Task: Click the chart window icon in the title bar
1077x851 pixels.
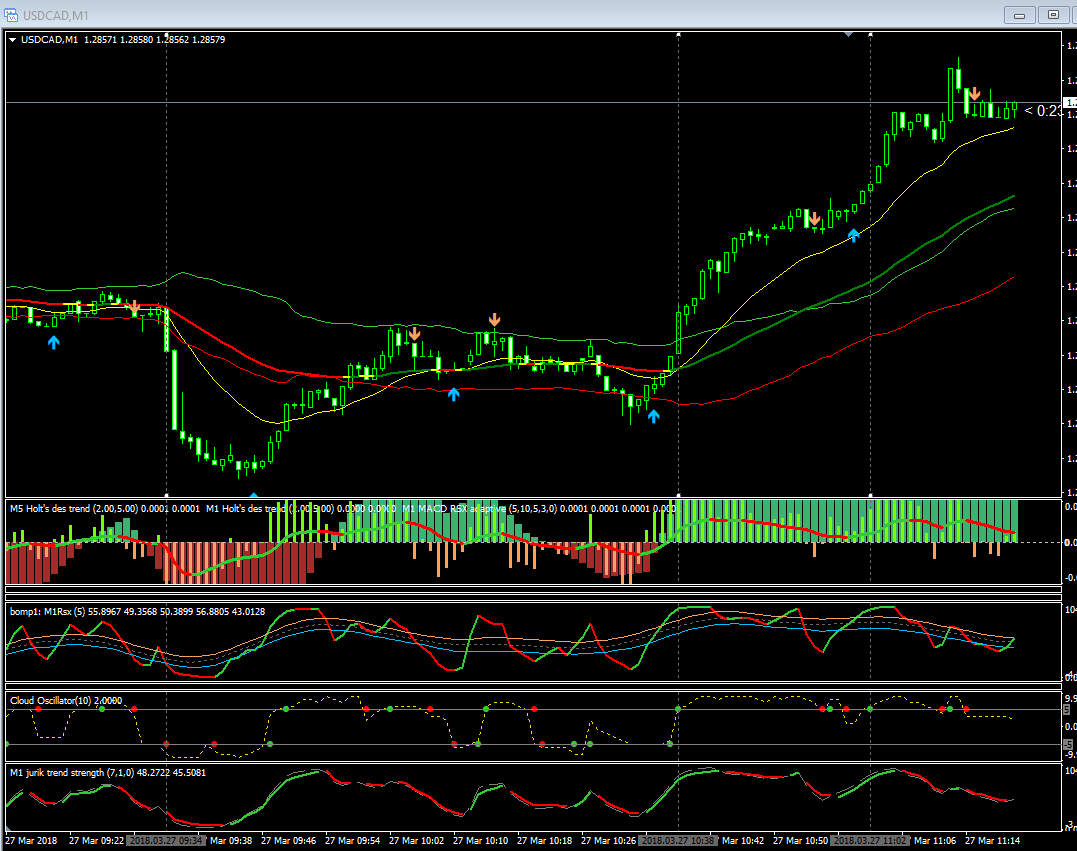Action: [11, 14]
